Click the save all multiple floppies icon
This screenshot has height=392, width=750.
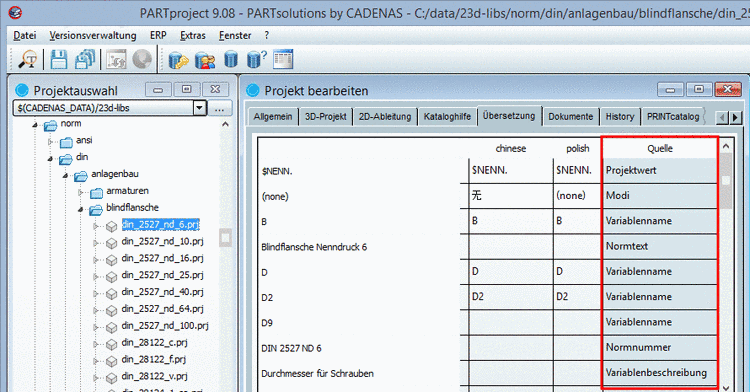(85, 60)
